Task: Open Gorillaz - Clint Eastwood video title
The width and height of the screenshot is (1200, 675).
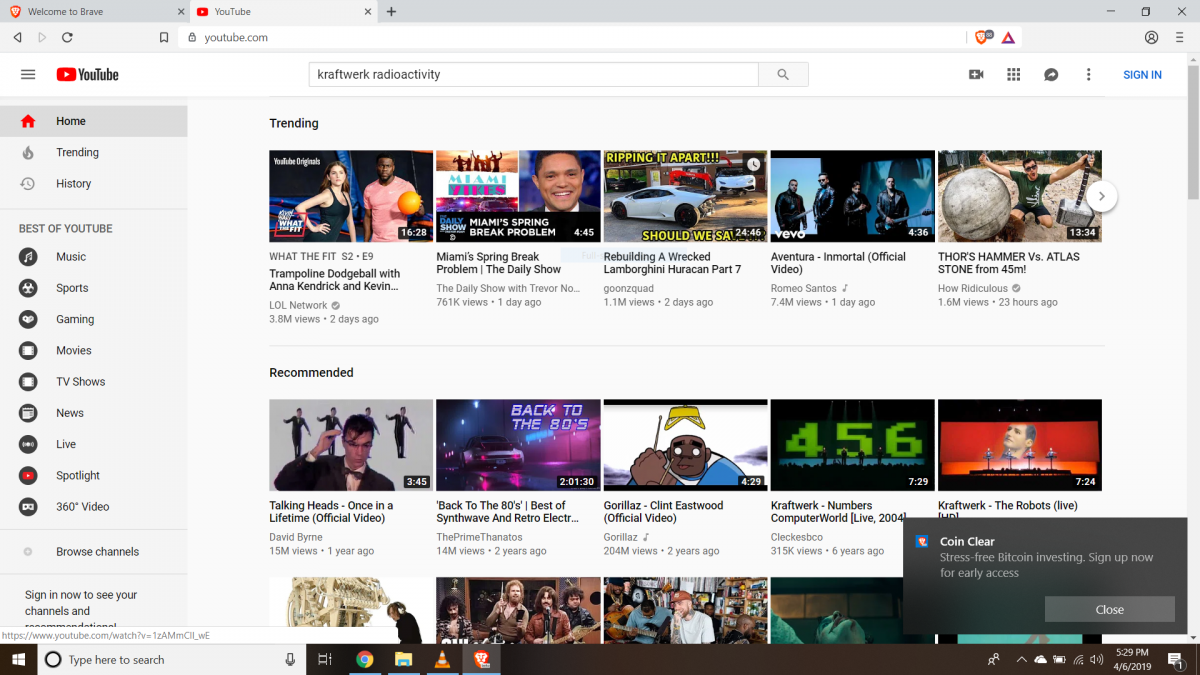Action: pos(664,512)
